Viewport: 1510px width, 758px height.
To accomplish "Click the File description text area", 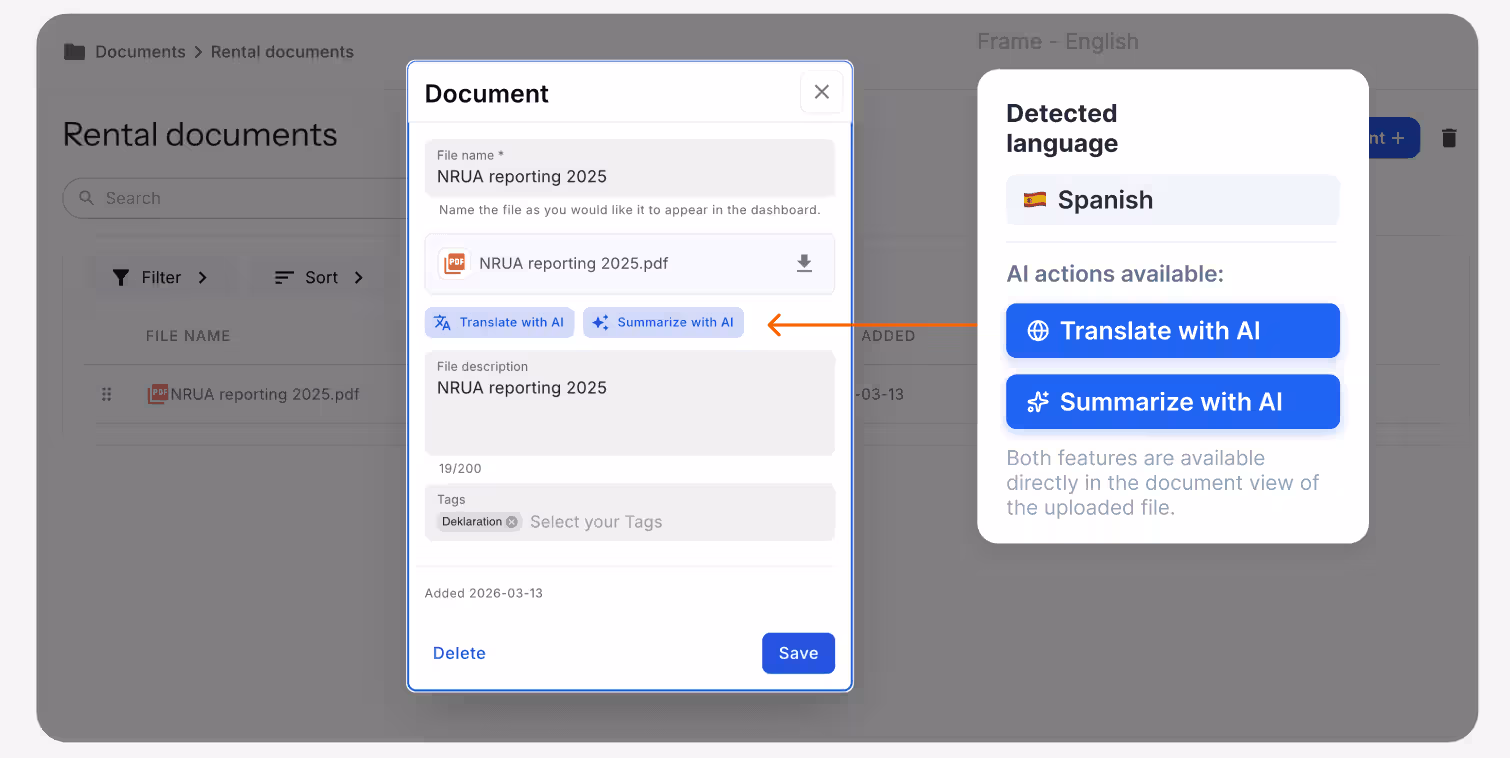I will pyautogui.click(x=630, y=403).
